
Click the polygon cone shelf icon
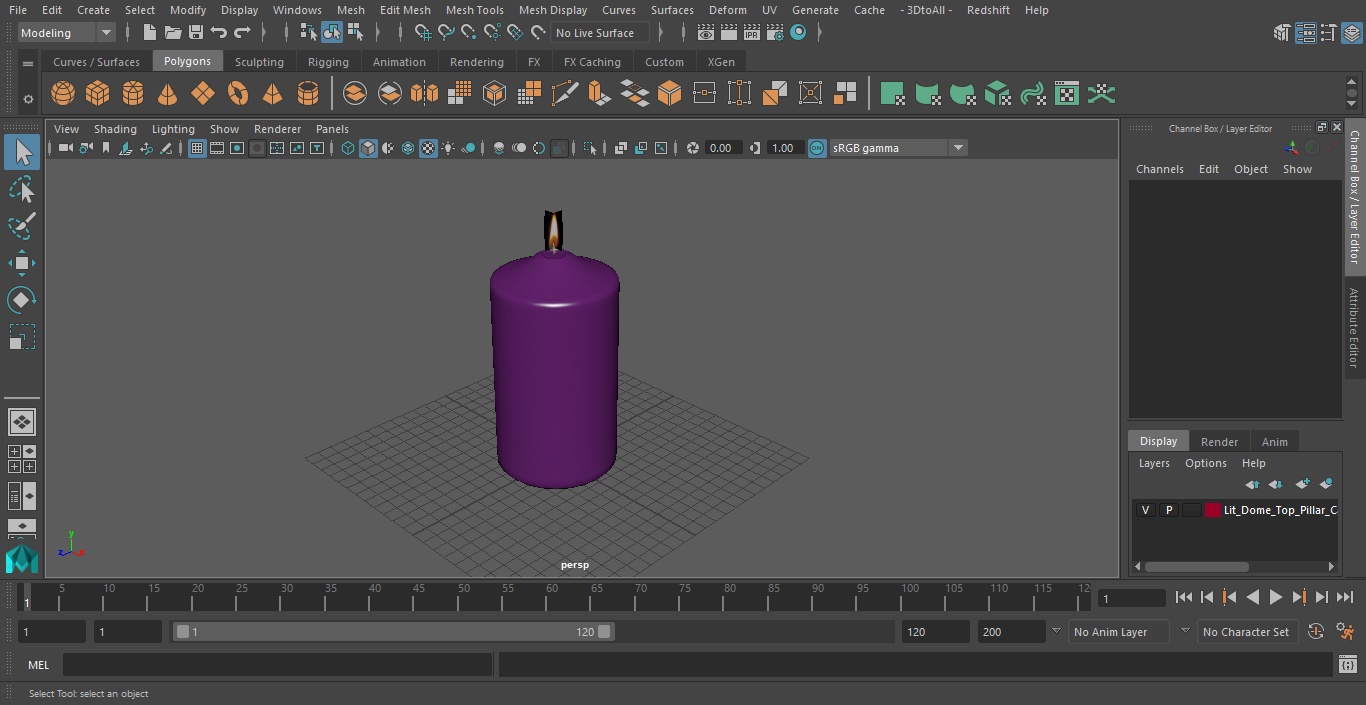(168, 94)
